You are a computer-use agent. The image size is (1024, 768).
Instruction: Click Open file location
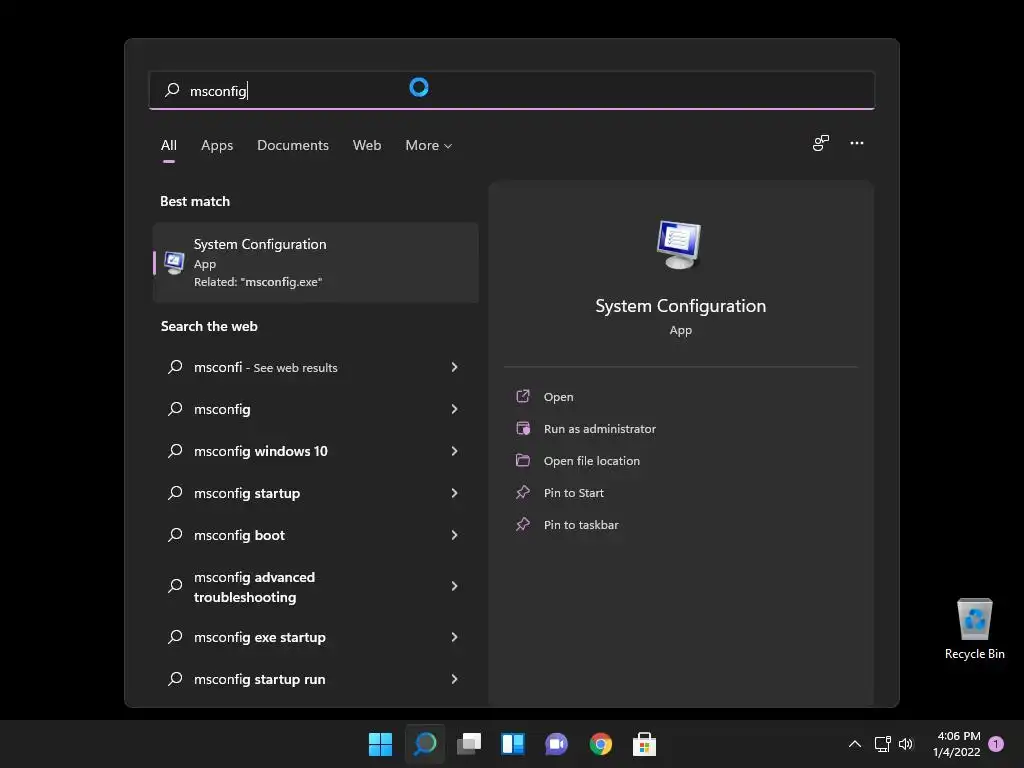coord(592,460)
